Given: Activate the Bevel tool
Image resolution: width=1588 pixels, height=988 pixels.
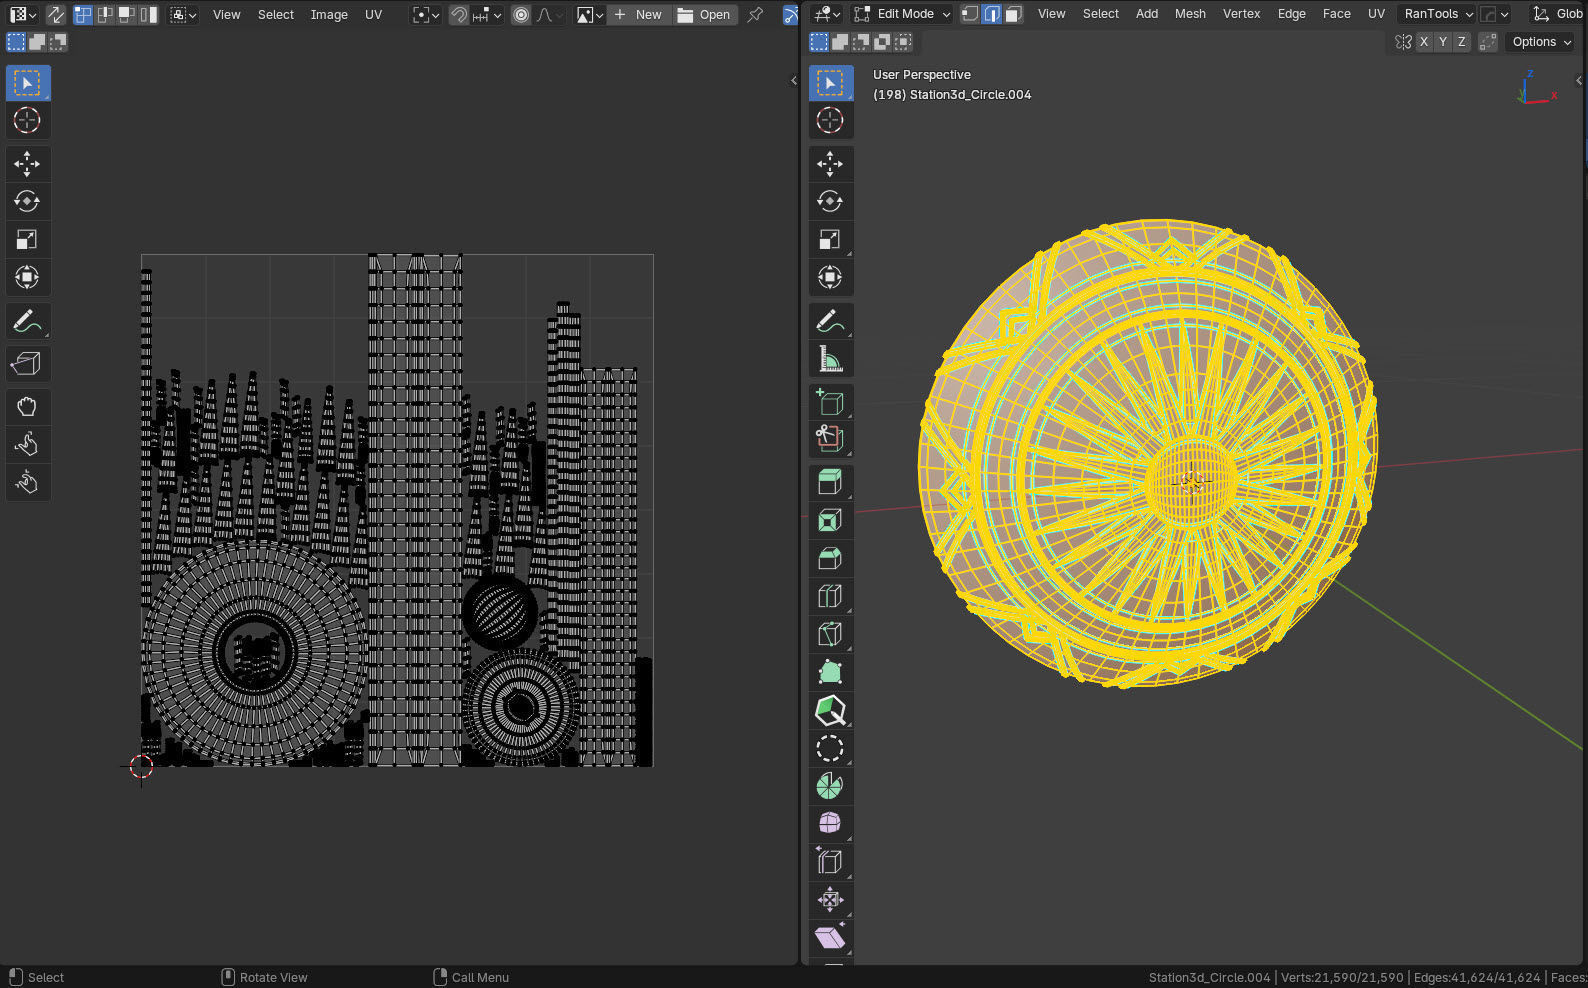Looking at the screenshot, I should [830, 559].
